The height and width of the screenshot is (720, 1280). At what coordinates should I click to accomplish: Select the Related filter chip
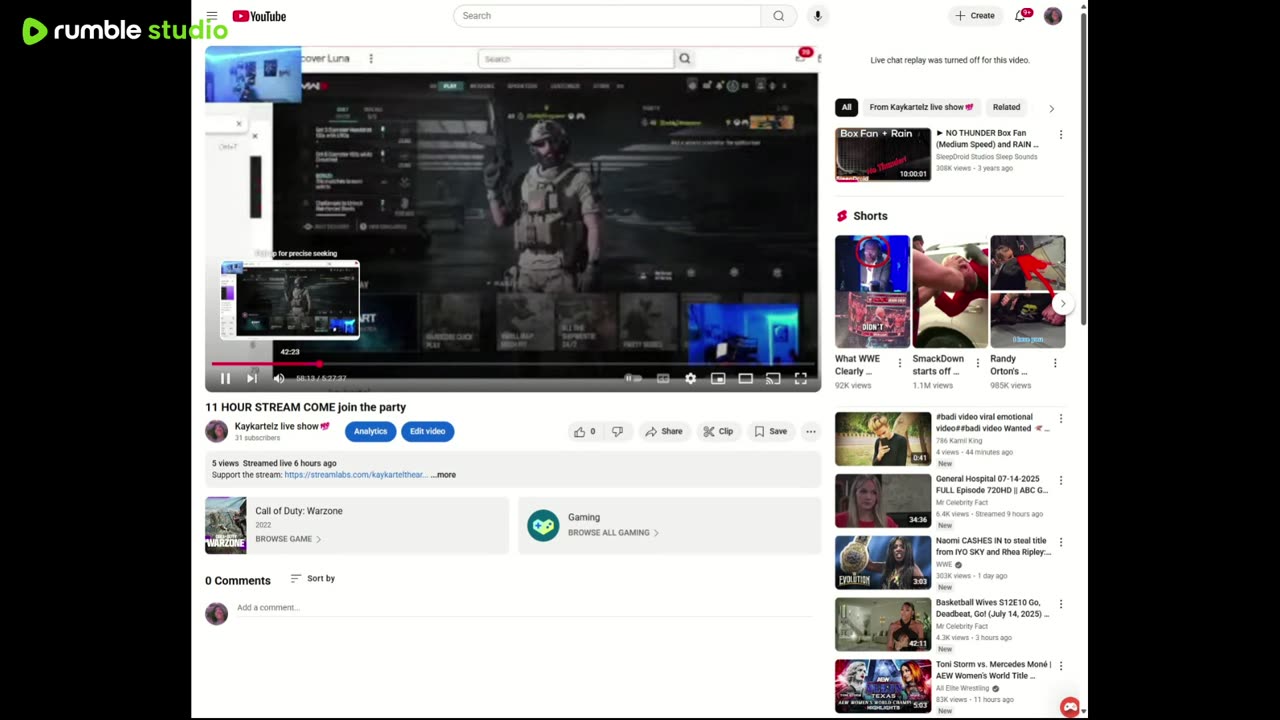1006,107
